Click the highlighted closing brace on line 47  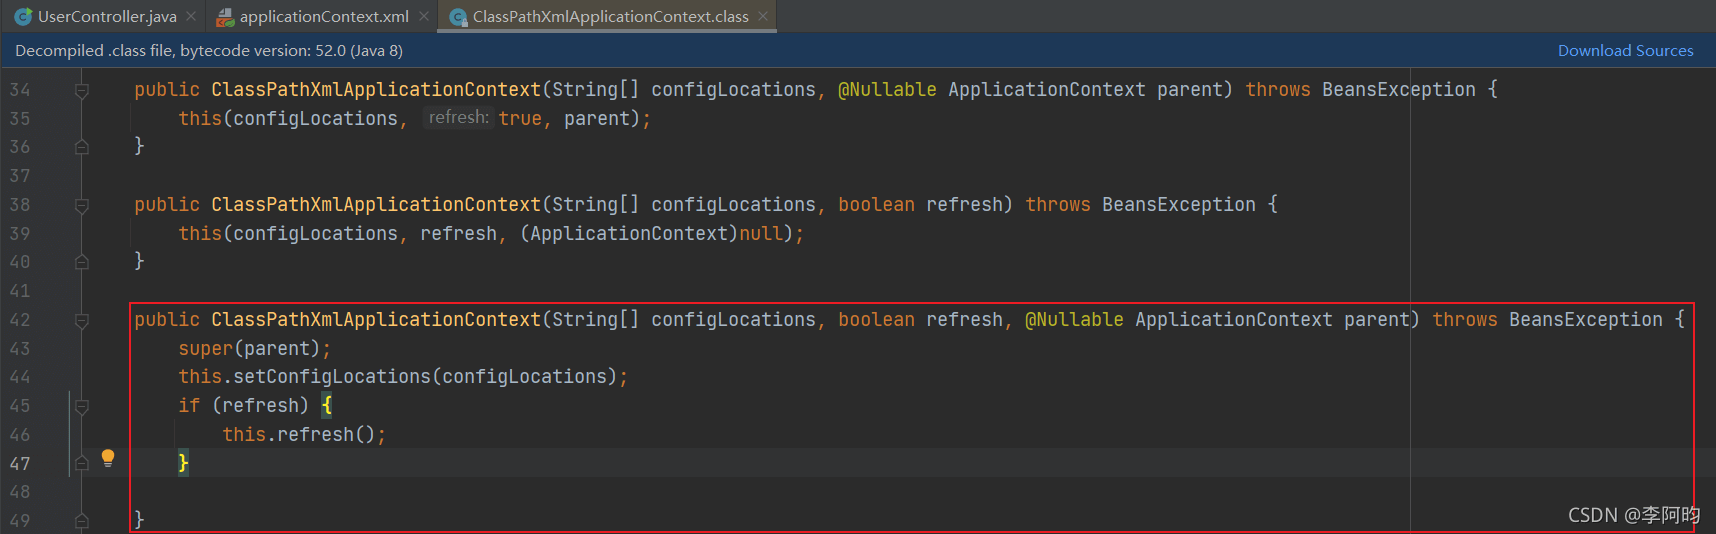pos(183,463)
